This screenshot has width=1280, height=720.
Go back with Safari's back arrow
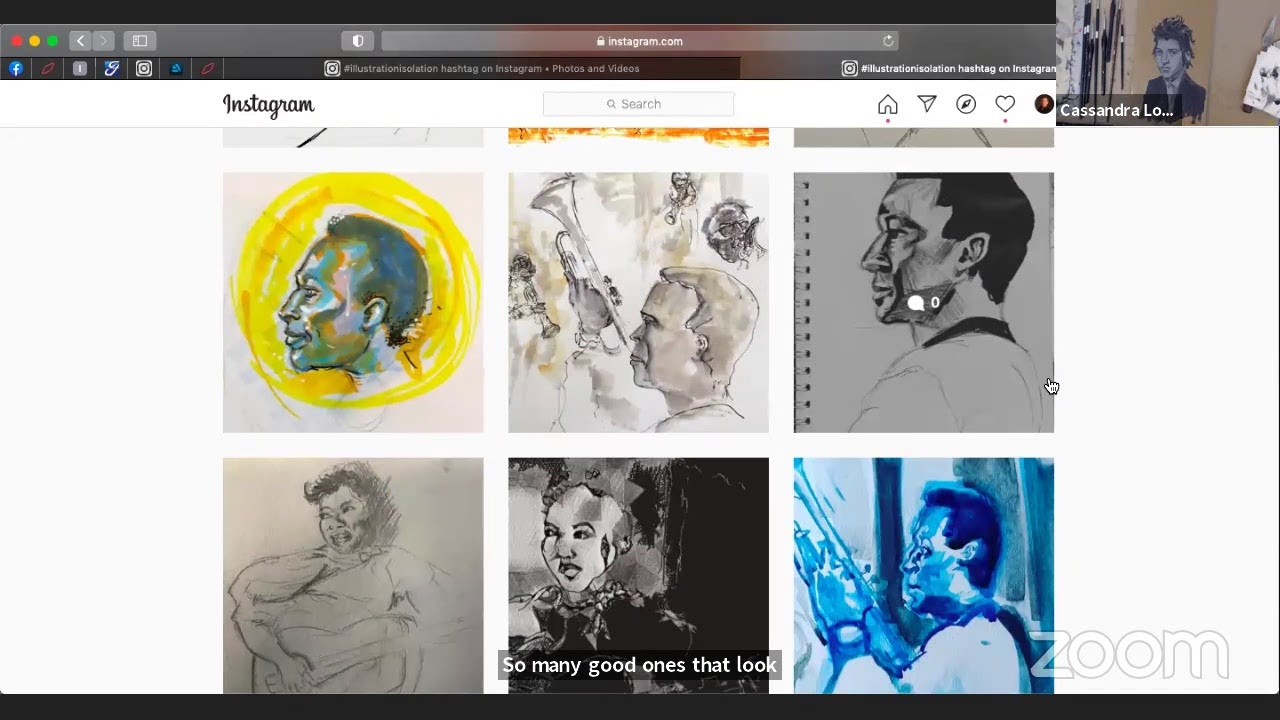click(80, 41)
